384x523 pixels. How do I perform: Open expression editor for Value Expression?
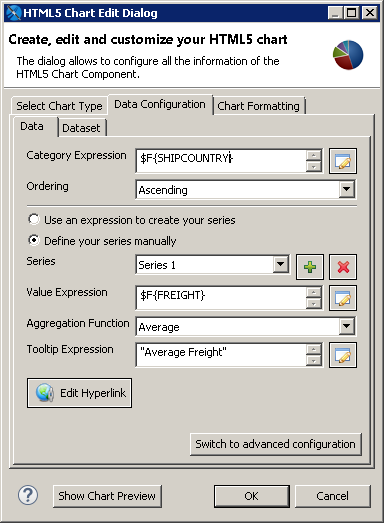(x=343, y=298)
